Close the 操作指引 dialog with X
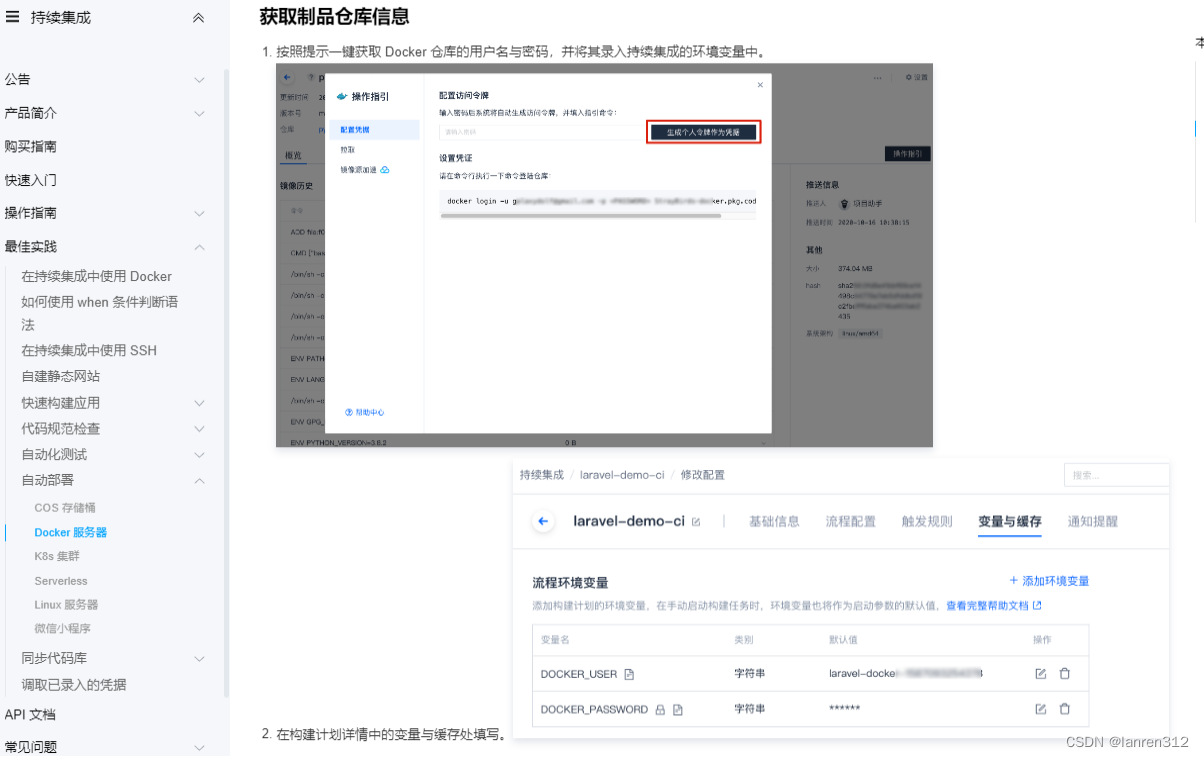1204x757 pixels. pos(760,85)
